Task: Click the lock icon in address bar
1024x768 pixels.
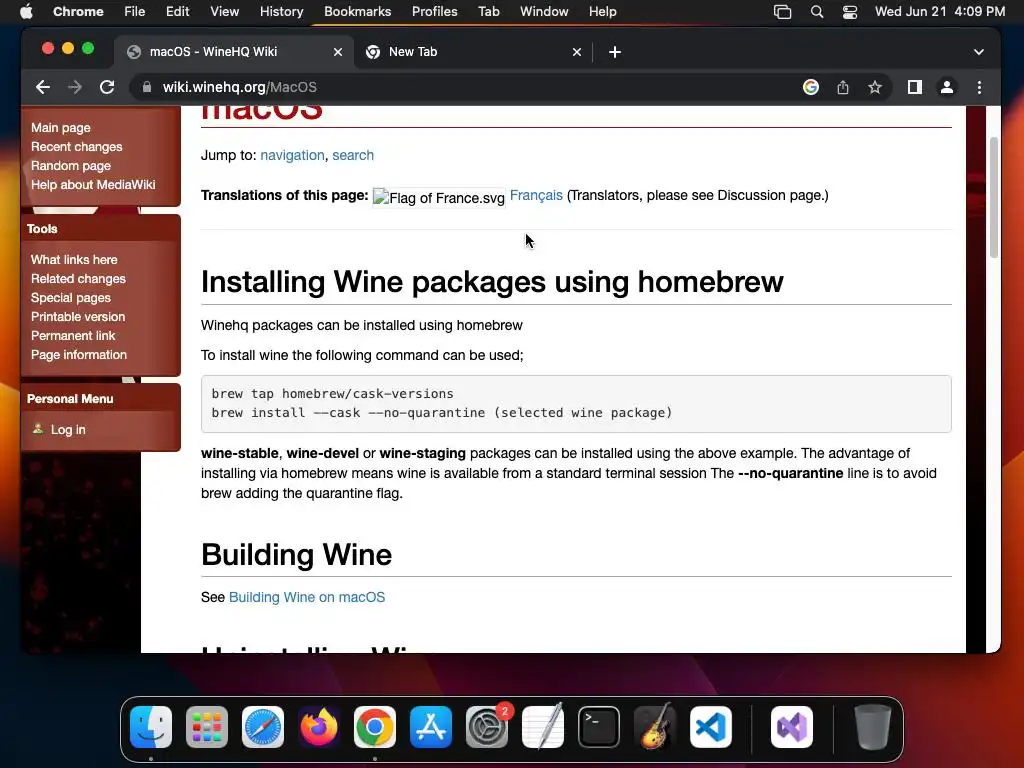Action: coord(147,87)
